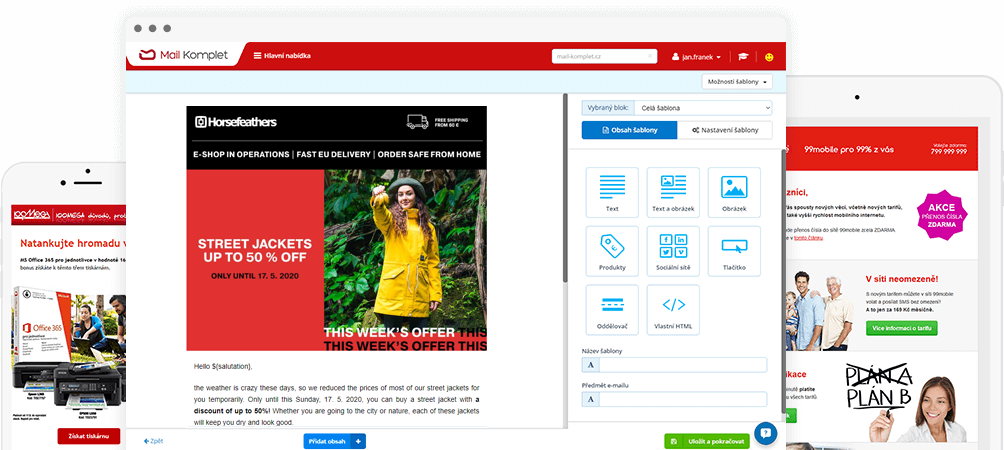Switch to Obsah šablony tab
This screenshot has width=1004, height=450.
(x=629, y=130)
